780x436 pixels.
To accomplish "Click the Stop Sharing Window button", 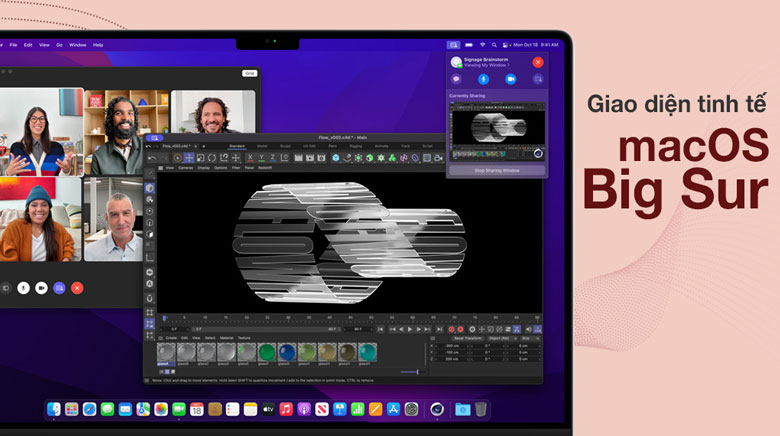I will point(497,171).
